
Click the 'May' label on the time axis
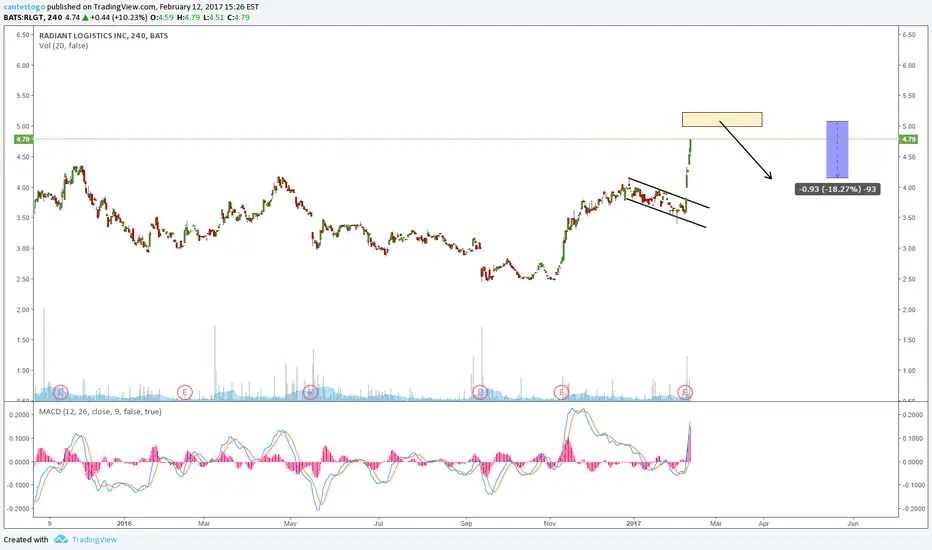pos(290,524)
